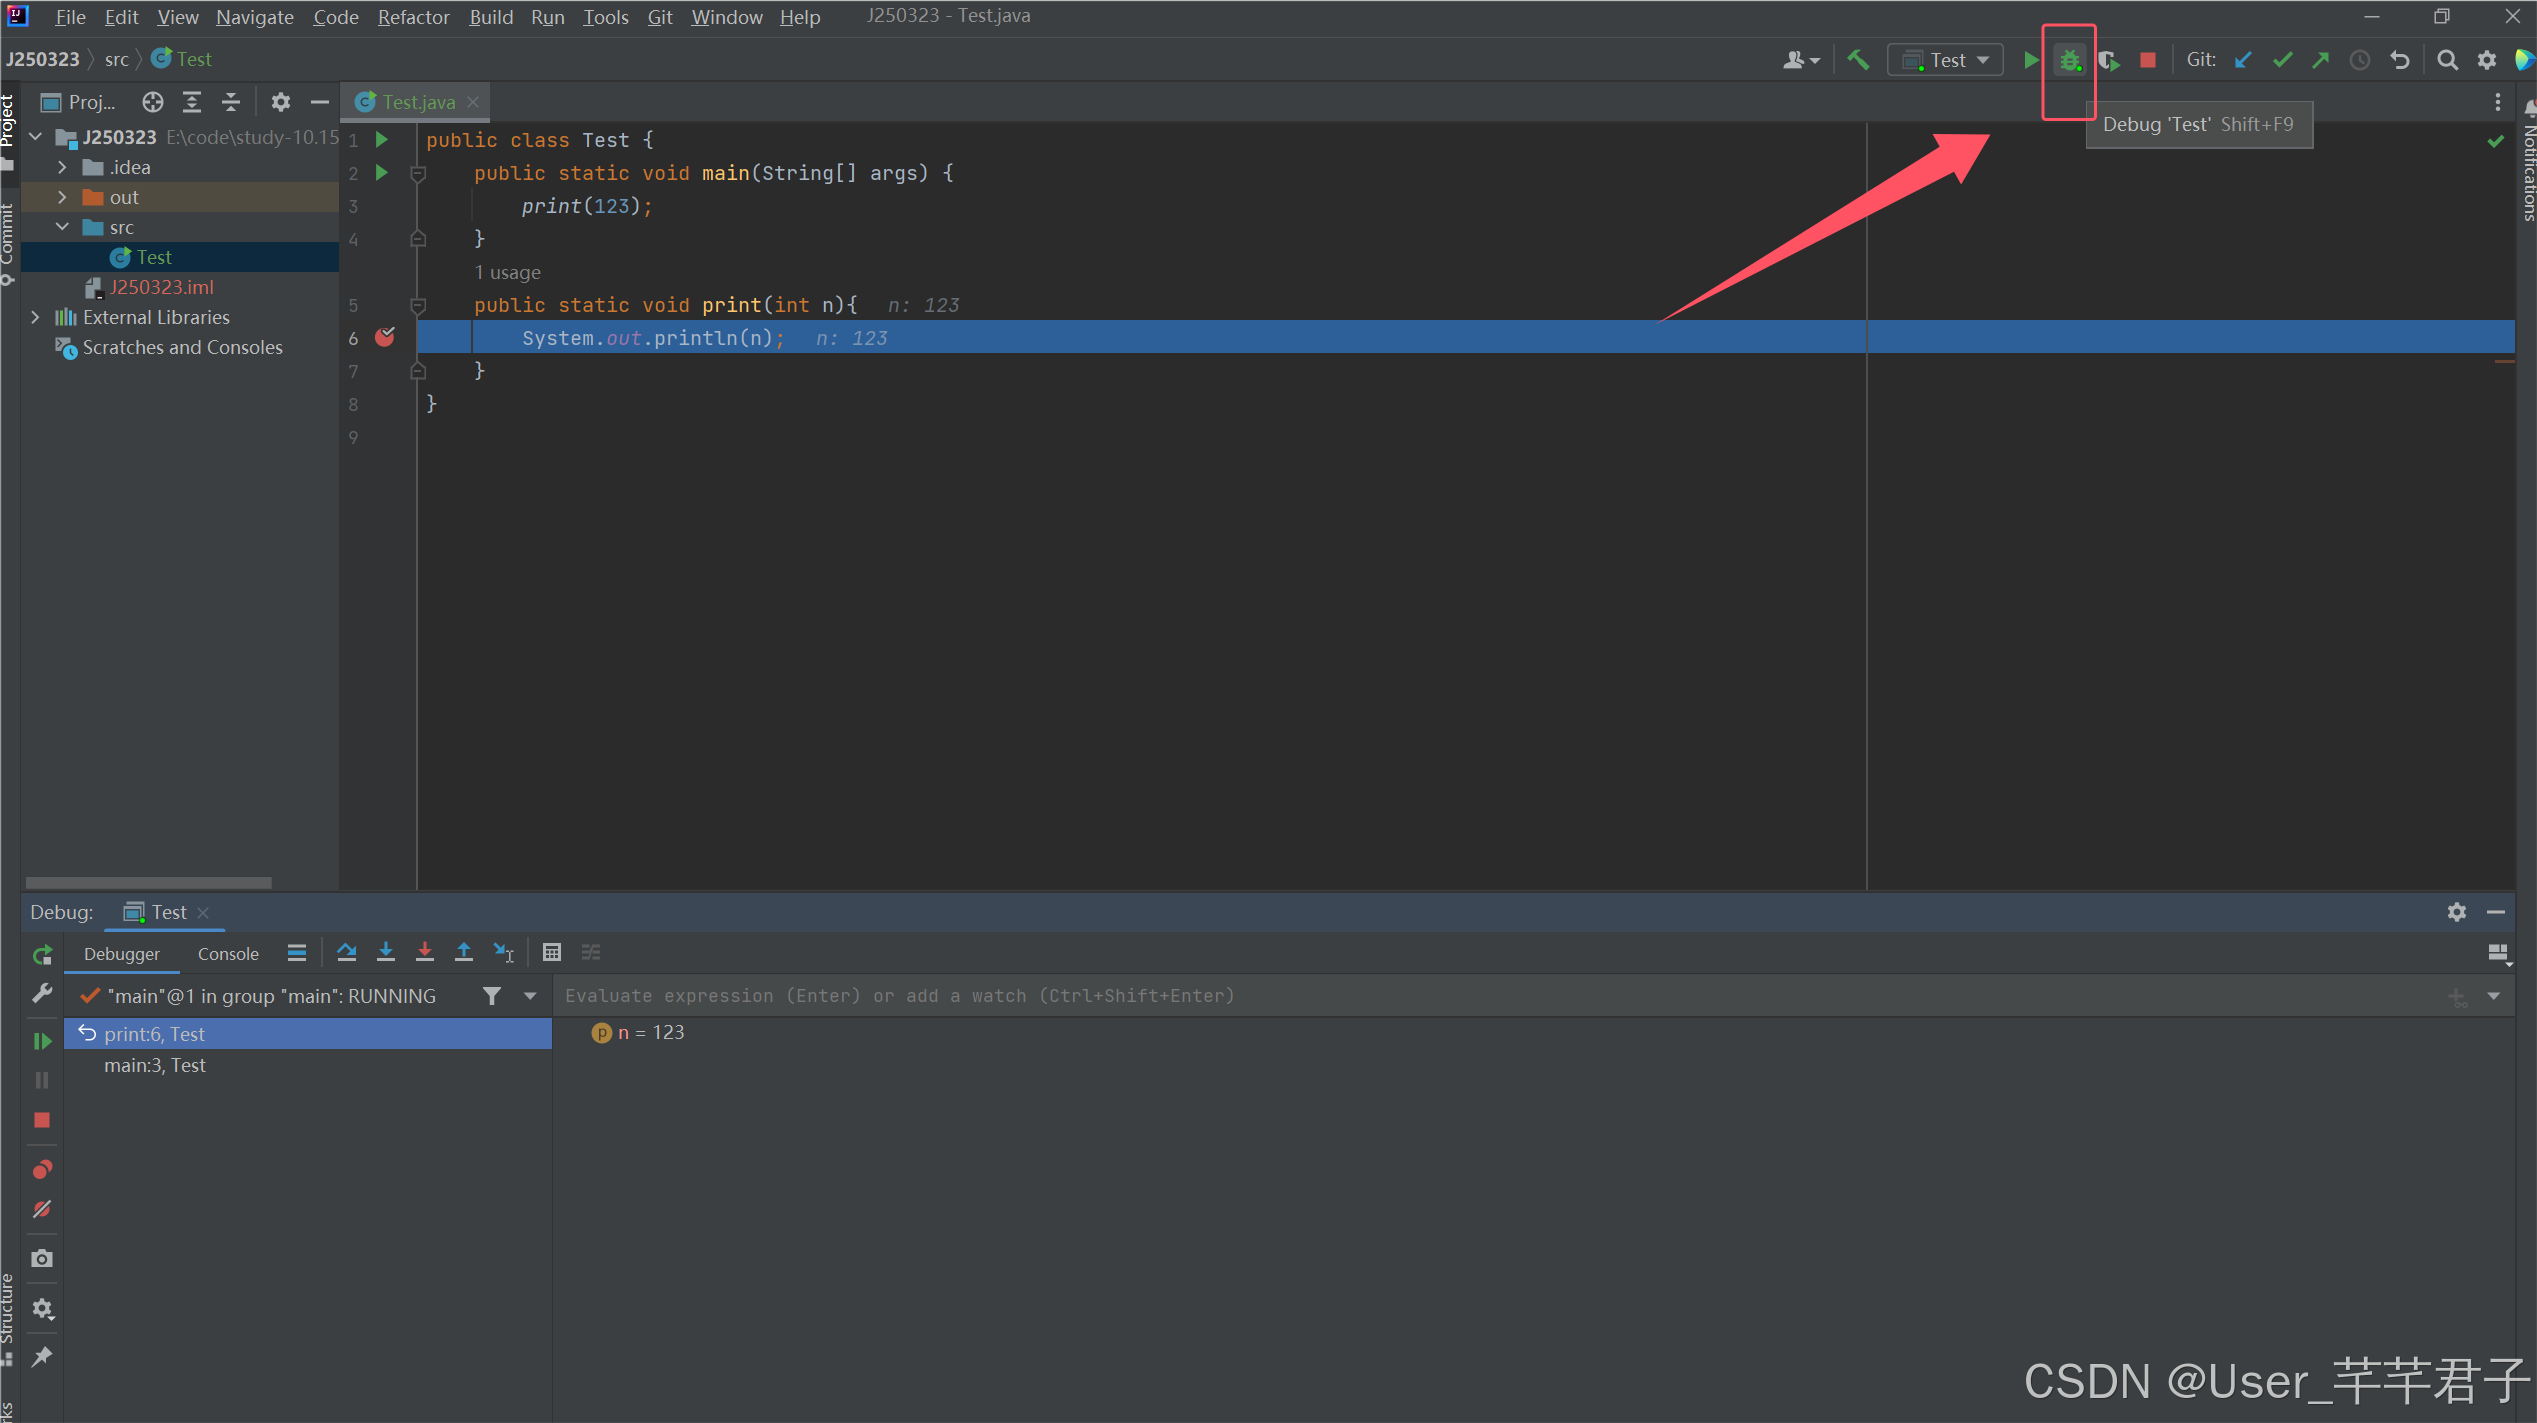The width and height of the screenshot is (2537, 1423).
Task: Switch to the Console tab
Action: [227, 953]
